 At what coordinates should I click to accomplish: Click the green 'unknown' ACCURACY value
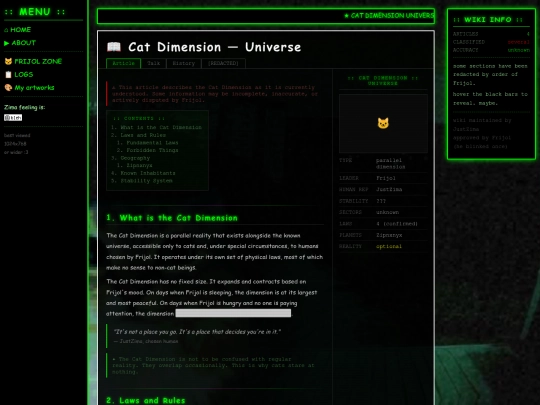(519, 50)
